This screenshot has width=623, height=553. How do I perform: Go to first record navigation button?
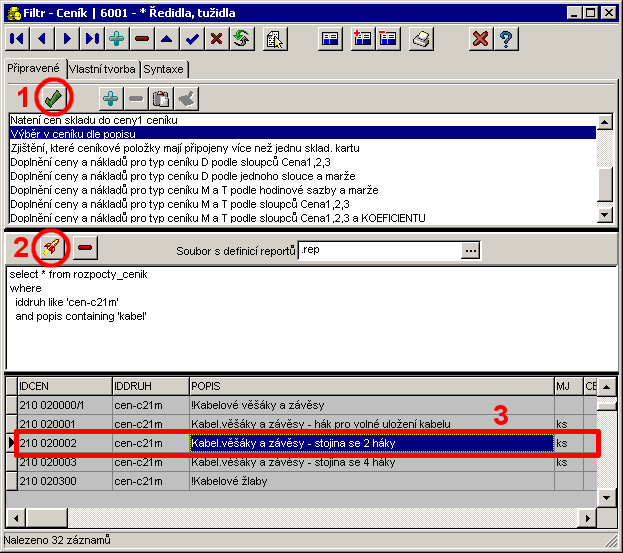click(18, 38)
